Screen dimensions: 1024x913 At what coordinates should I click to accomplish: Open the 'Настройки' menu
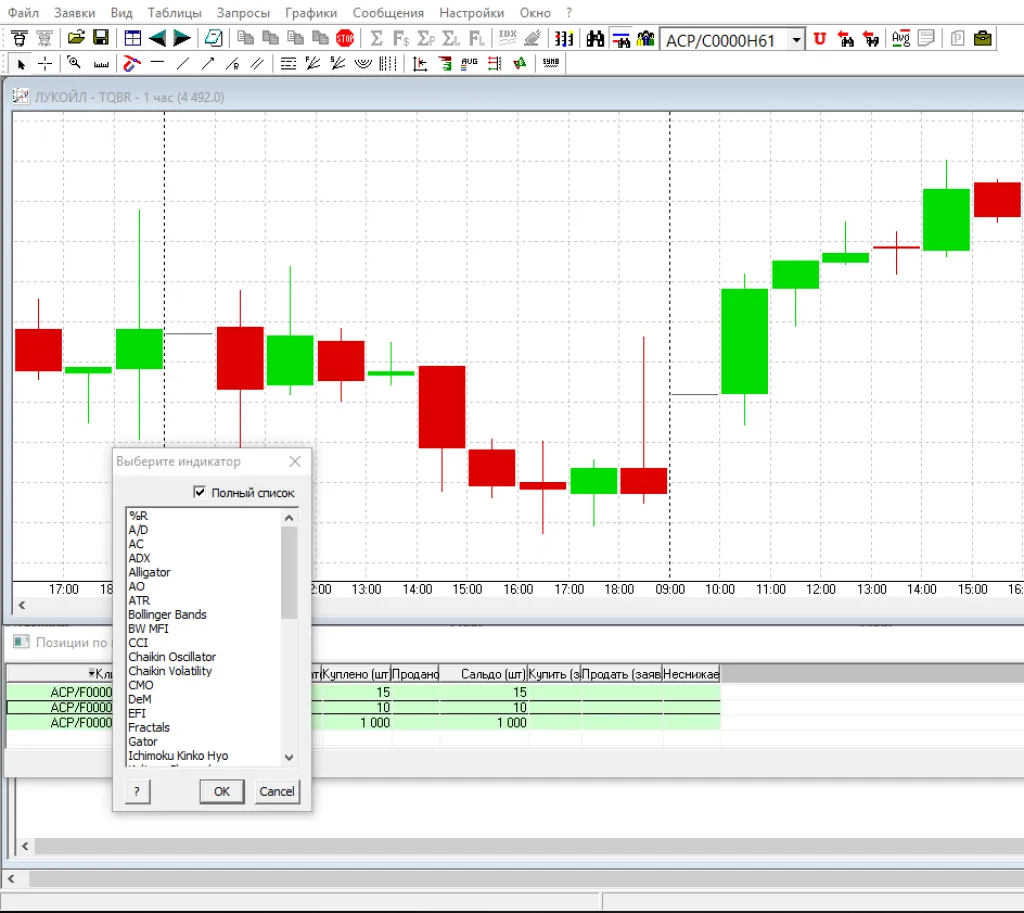pyautogui.click(x=472, y=13)
